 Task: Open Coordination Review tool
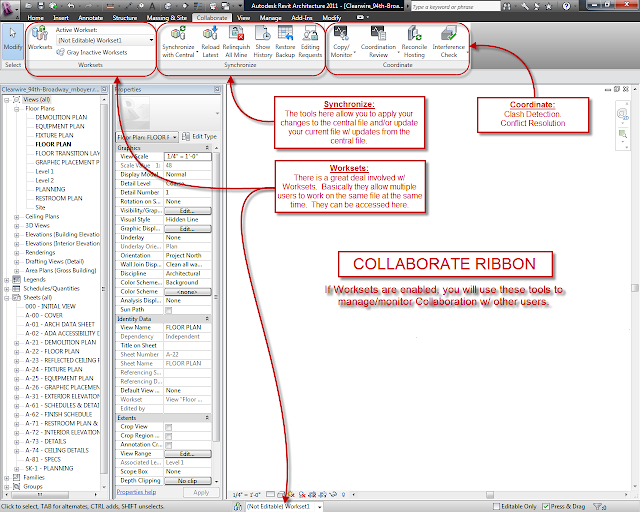point(378,42)
